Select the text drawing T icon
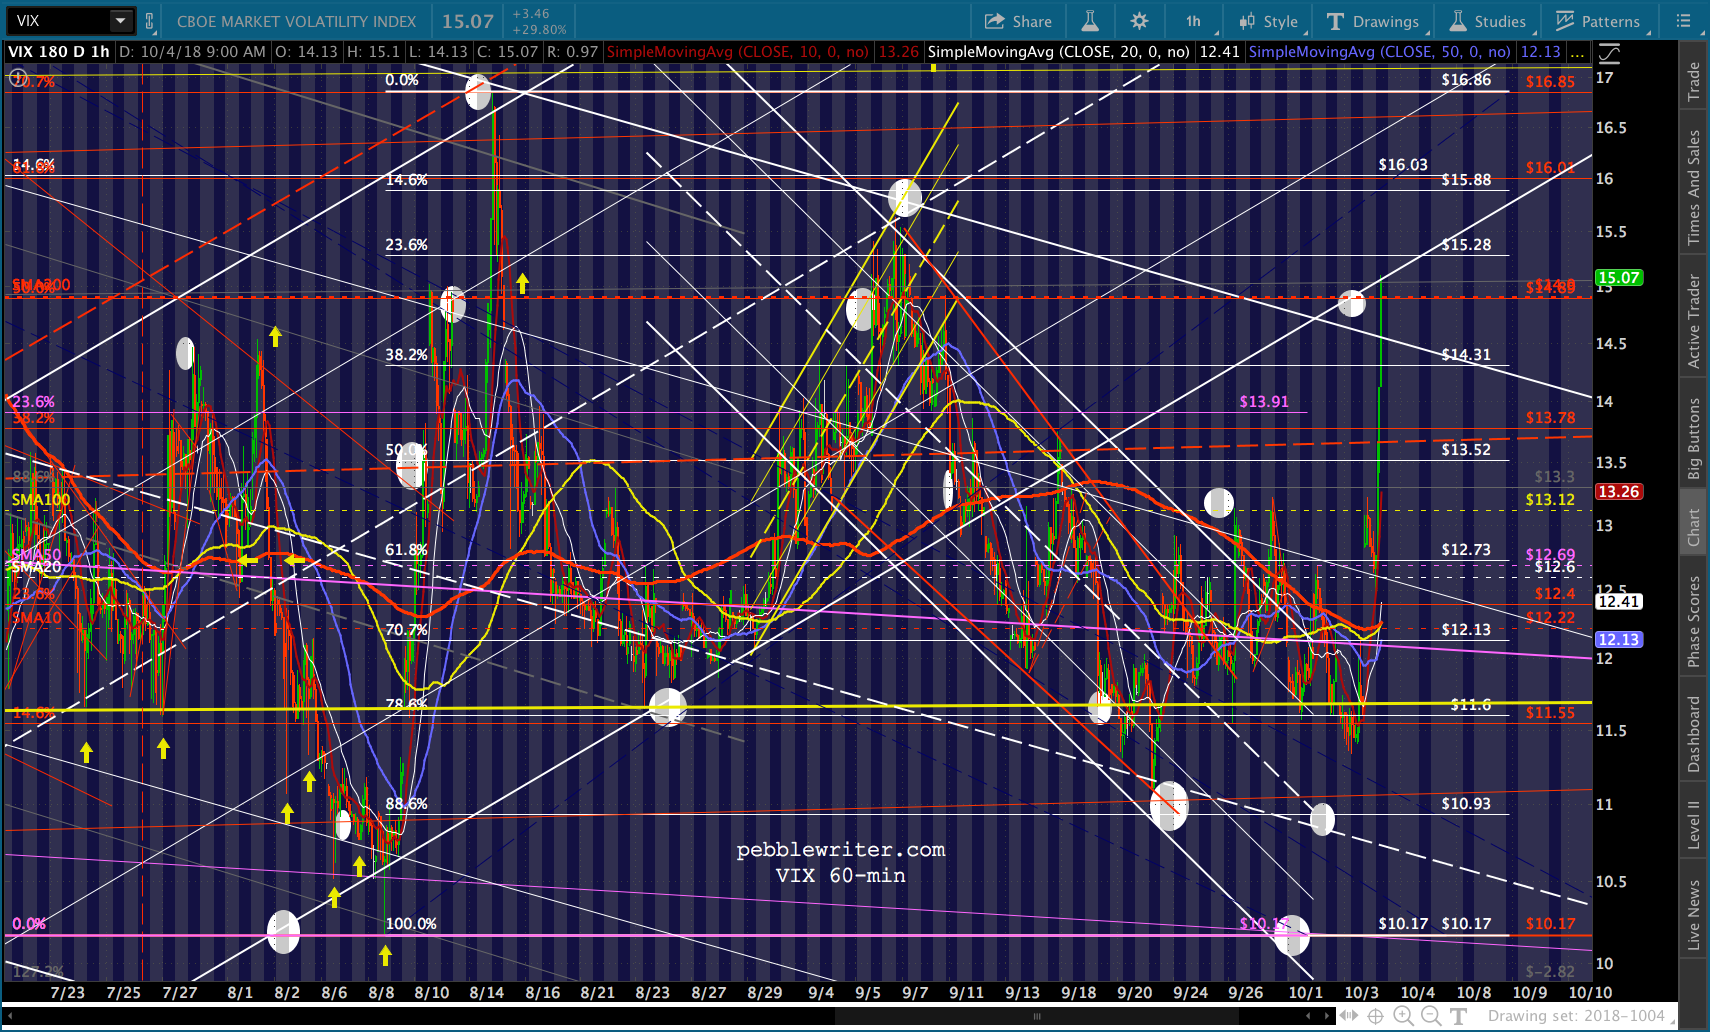This screenshot has height=1032, width=1710. (1459, 1016)
